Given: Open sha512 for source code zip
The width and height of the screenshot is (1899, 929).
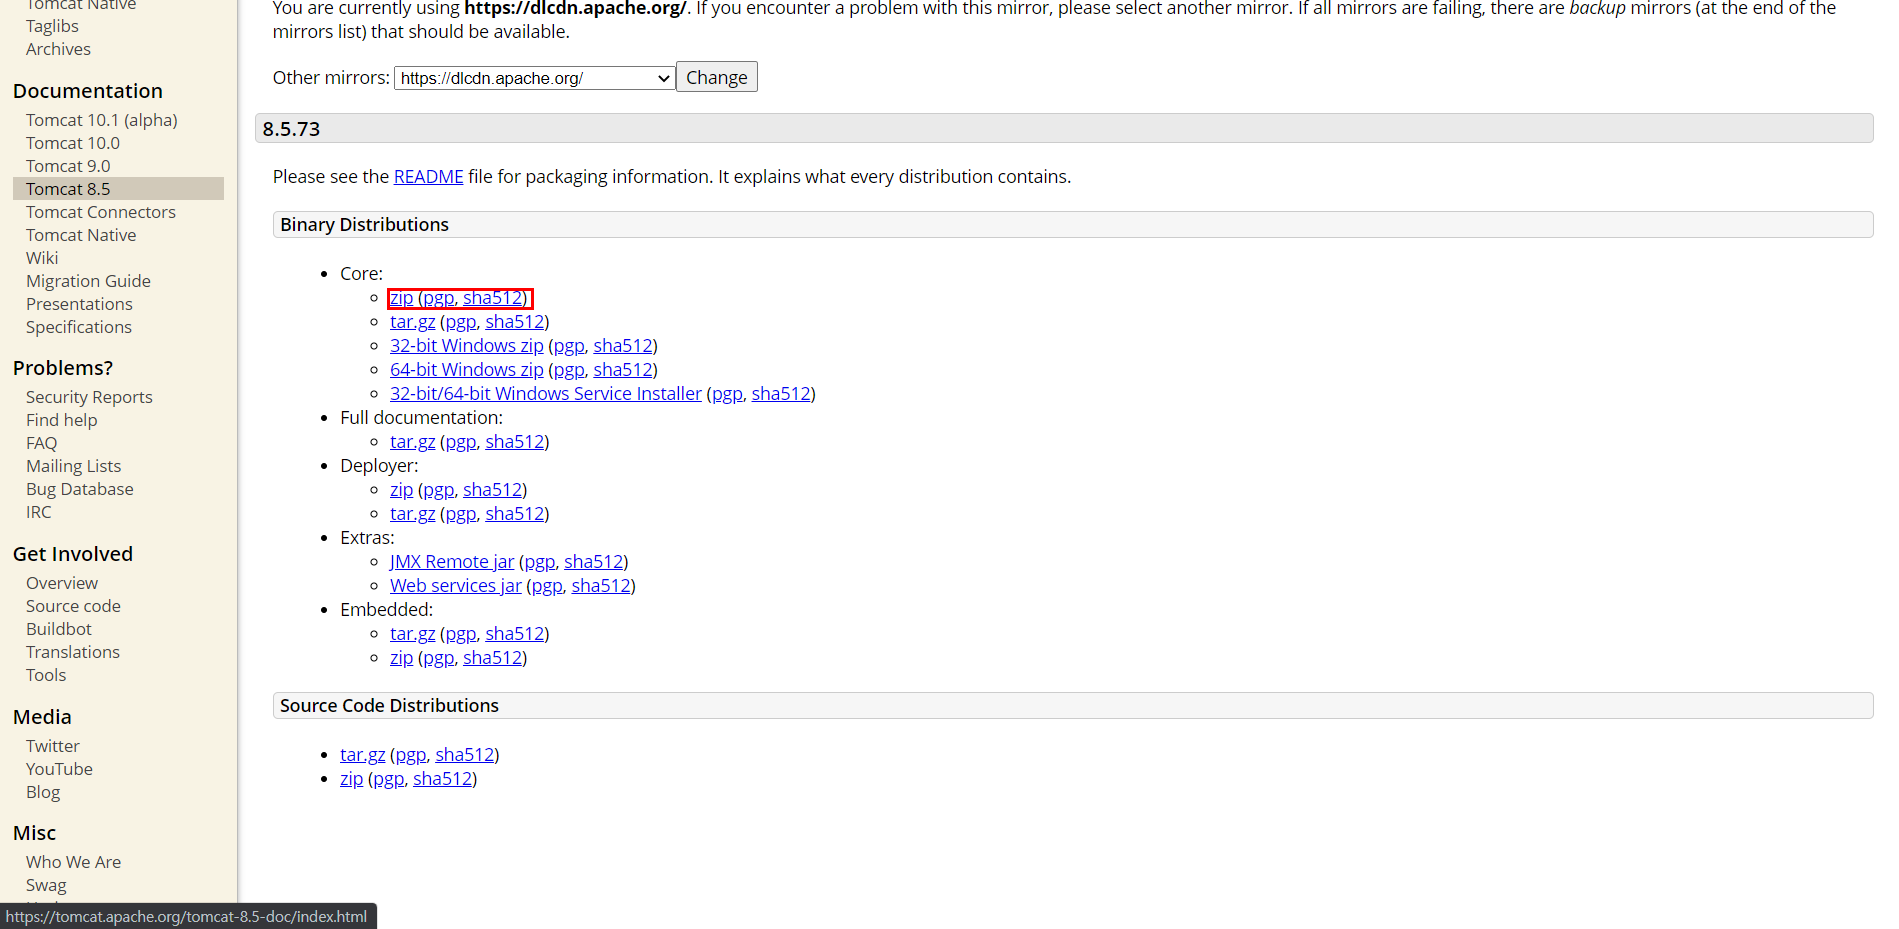Looking at the screenshot, I should click(442, 779).
